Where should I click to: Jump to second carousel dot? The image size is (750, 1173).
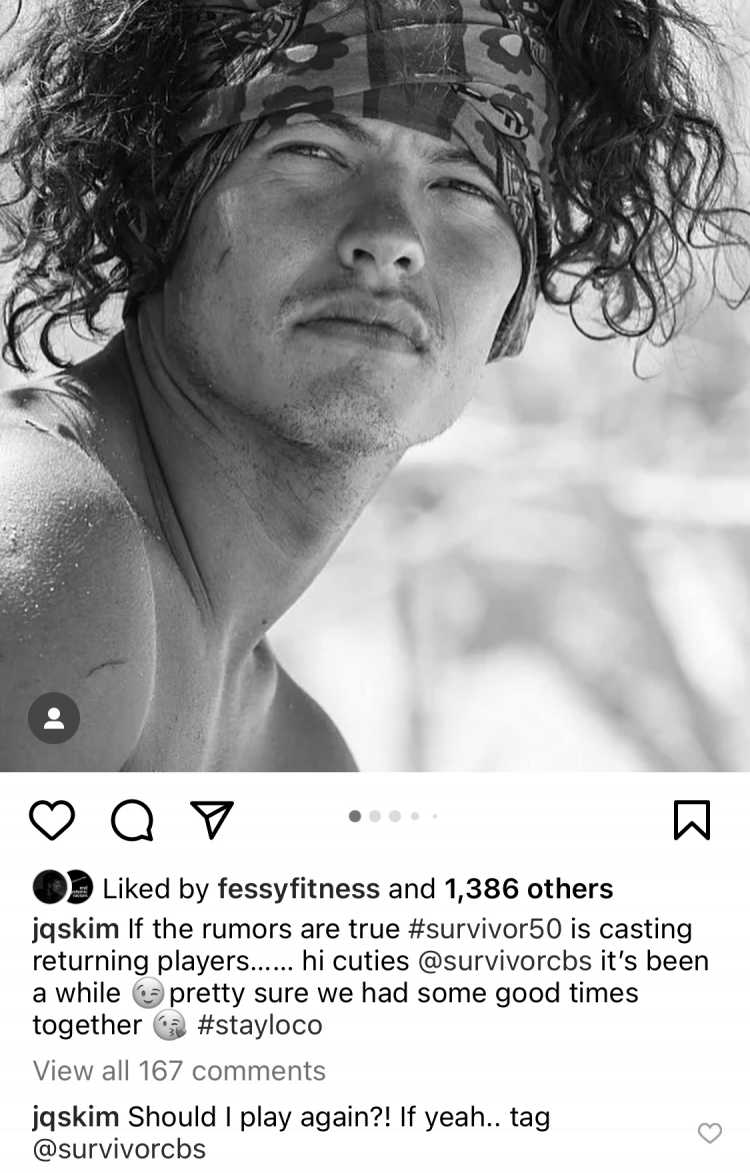(375, 815)
